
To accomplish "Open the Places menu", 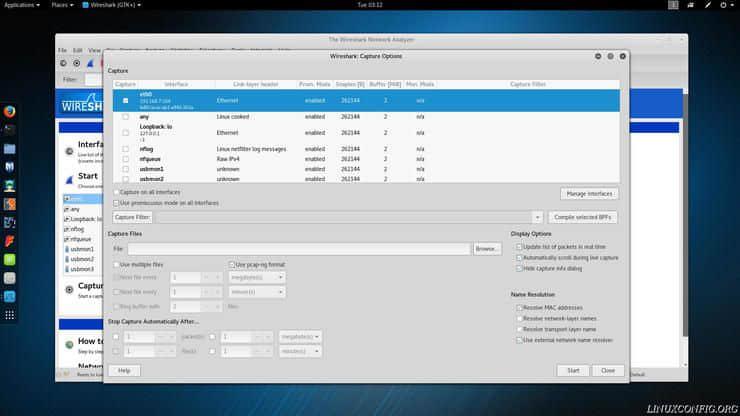I will [x=60, y=5].
